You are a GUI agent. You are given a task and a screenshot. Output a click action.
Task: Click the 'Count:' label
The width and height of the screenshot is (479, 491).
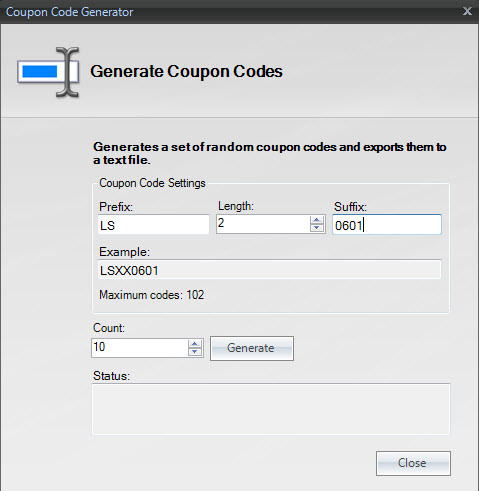(109, 328)
